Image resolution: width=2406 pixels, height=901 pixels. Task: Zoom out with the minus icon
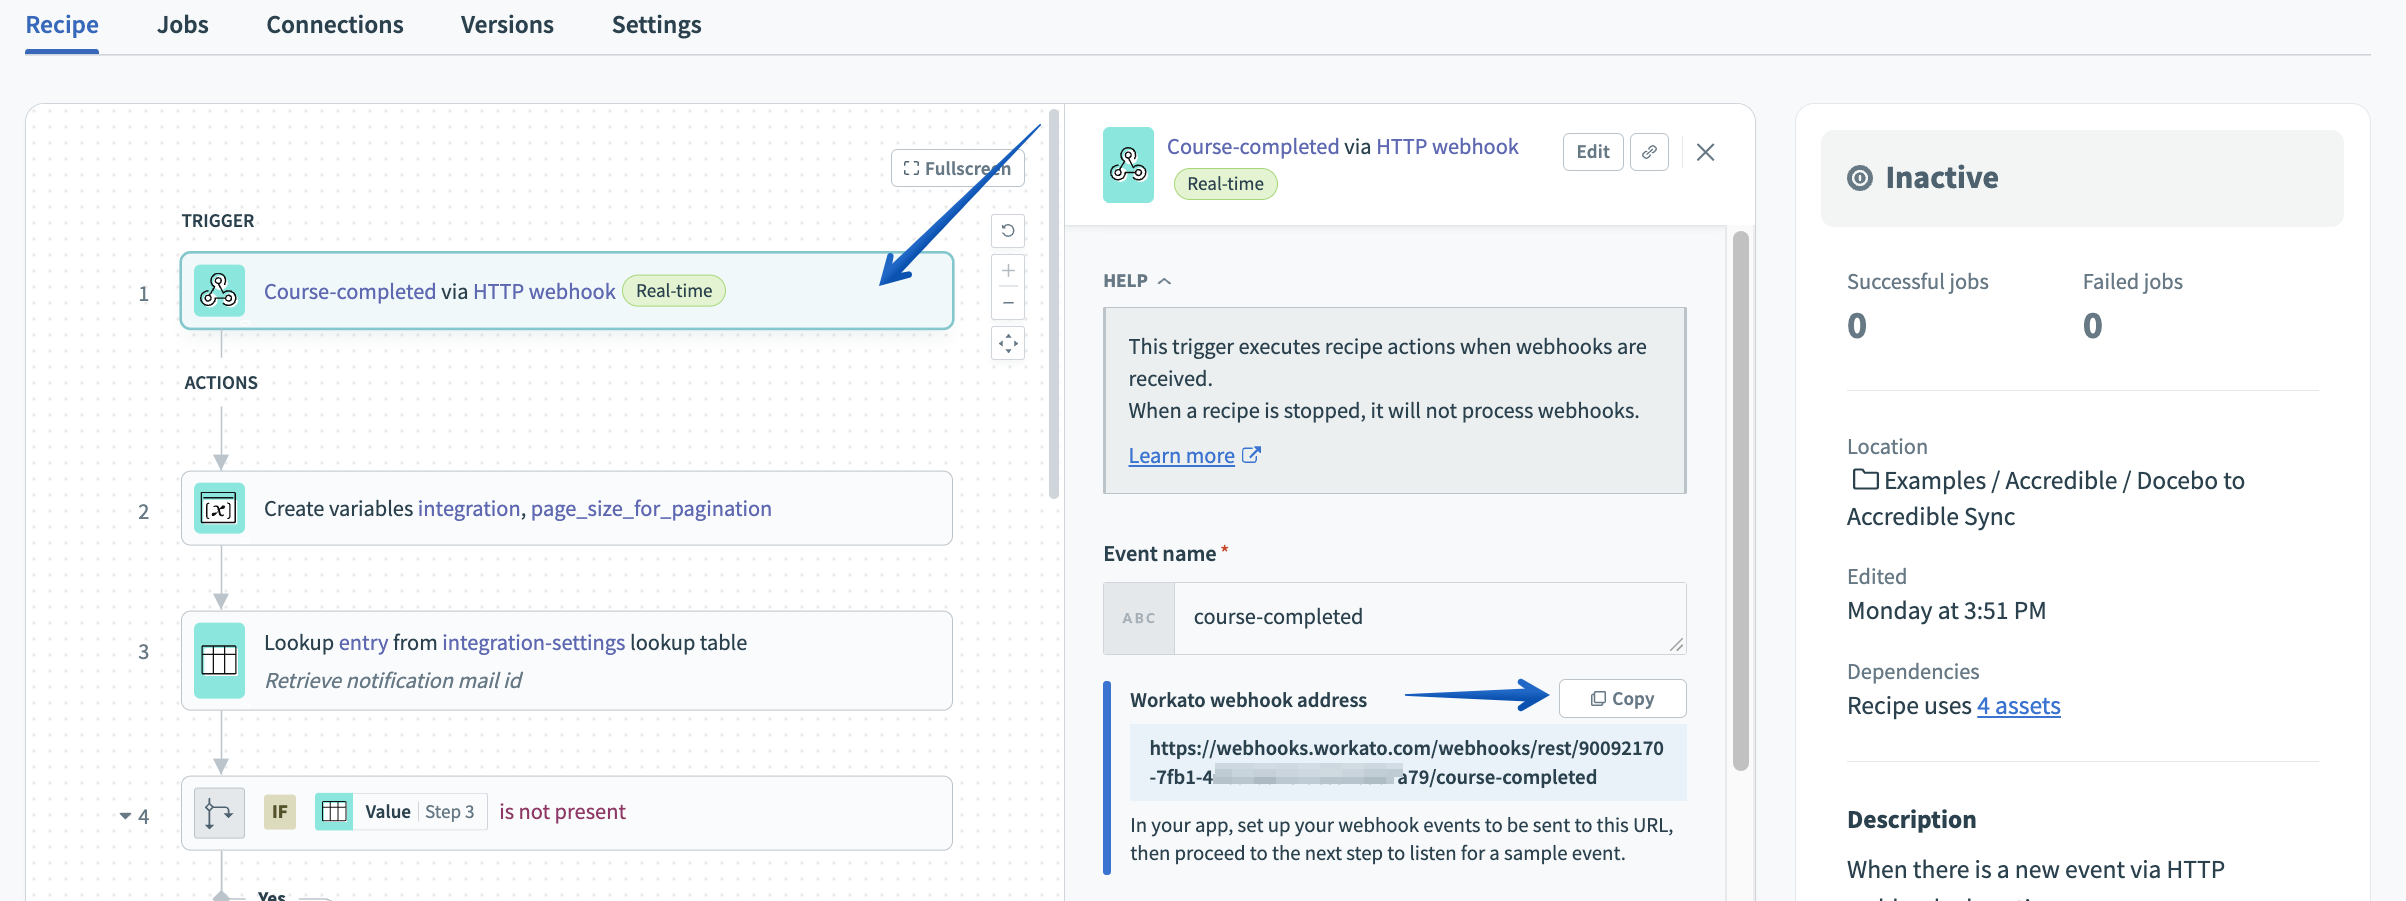pyautogui.click(x=1008, y=303)
